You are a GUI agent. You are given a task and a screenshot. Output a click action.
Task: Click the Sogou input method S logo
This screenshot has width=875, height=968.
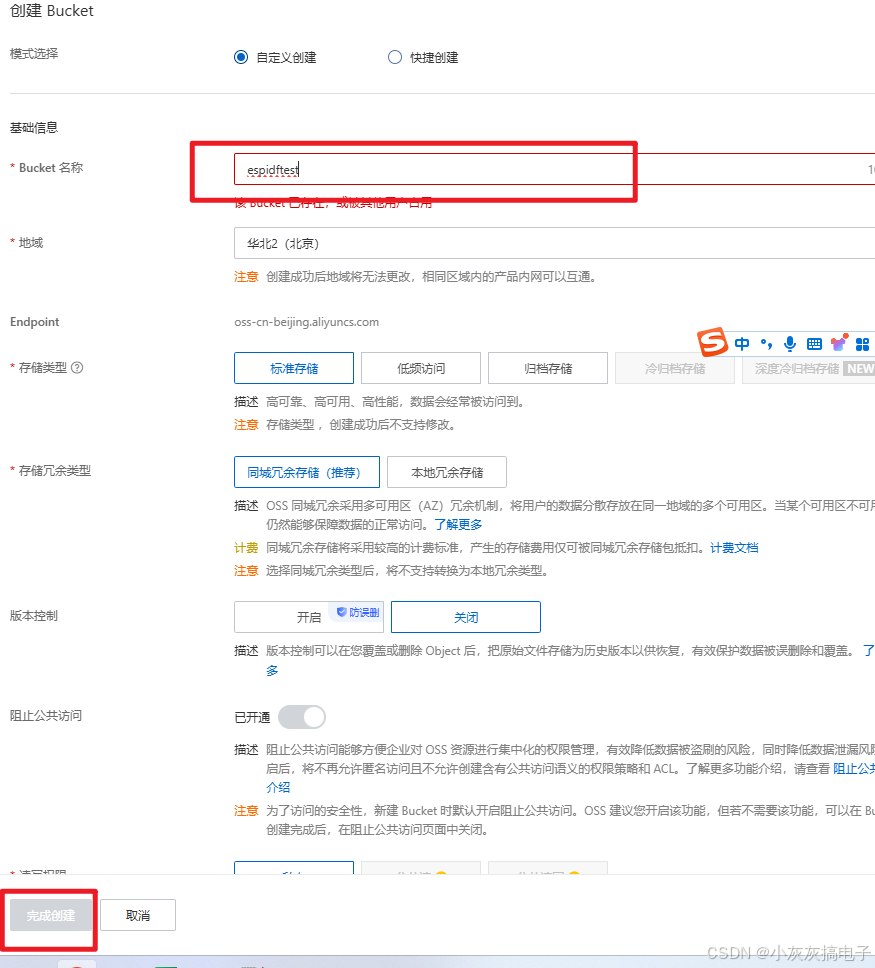[712, 343]
